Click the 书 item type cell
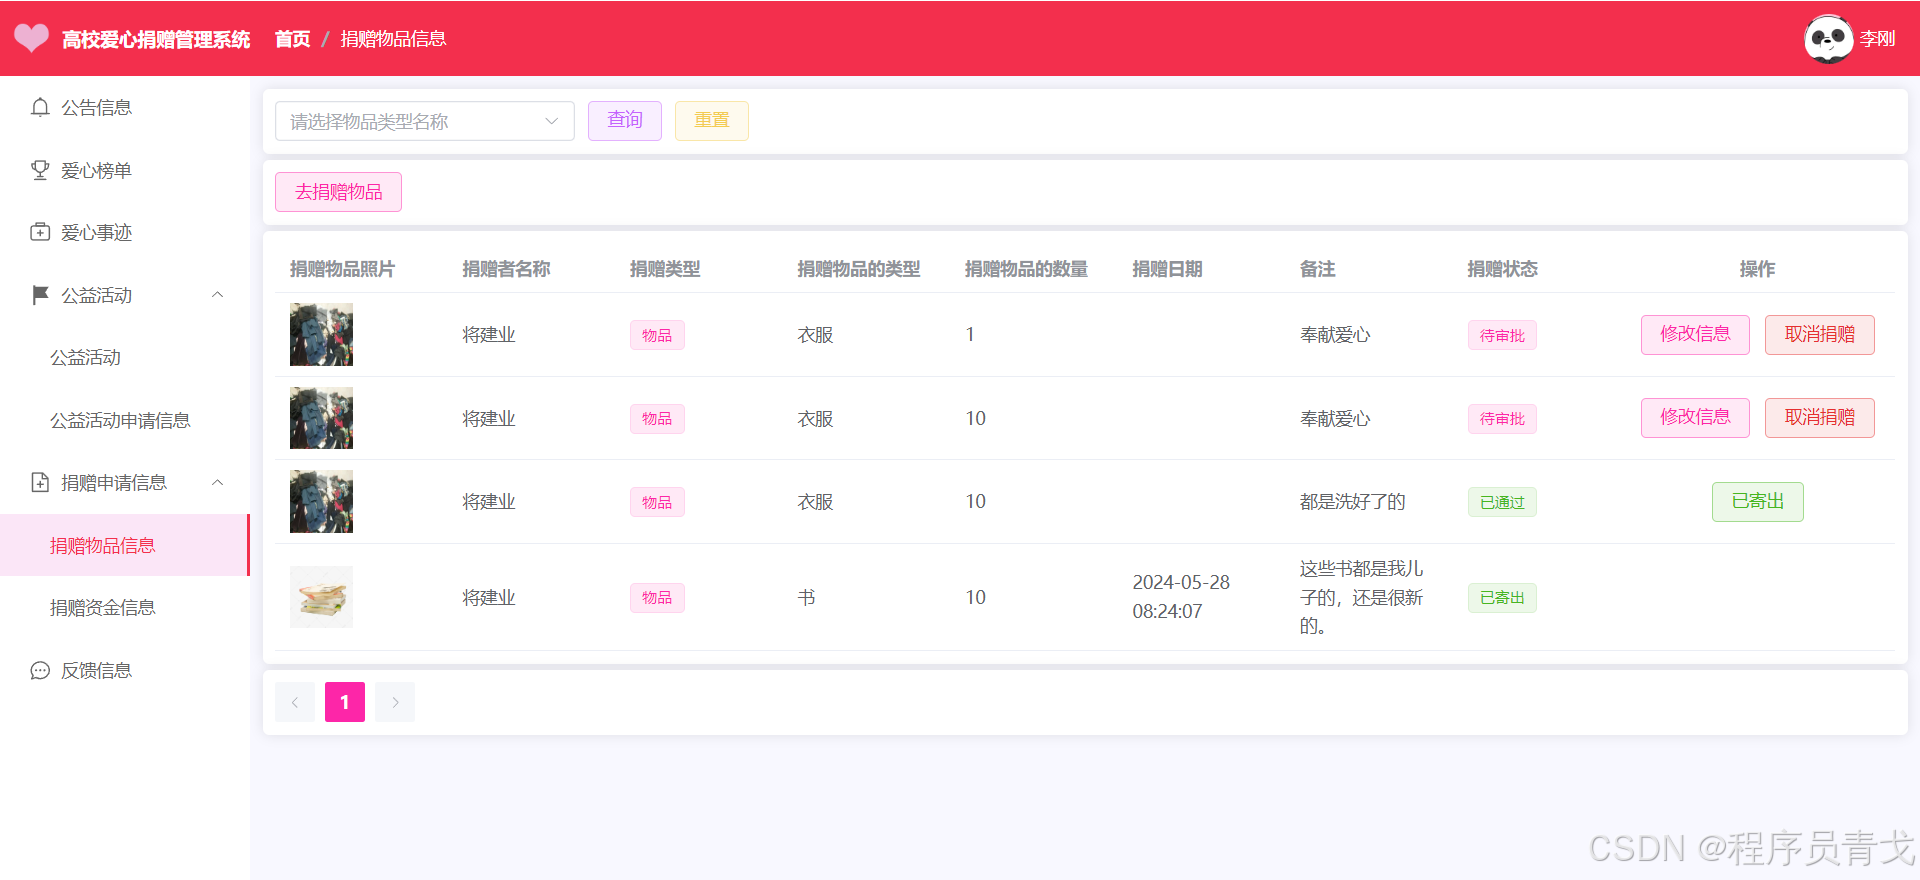Image resolution: width=1920 pixels, height=880 pixels. point(806,597)
